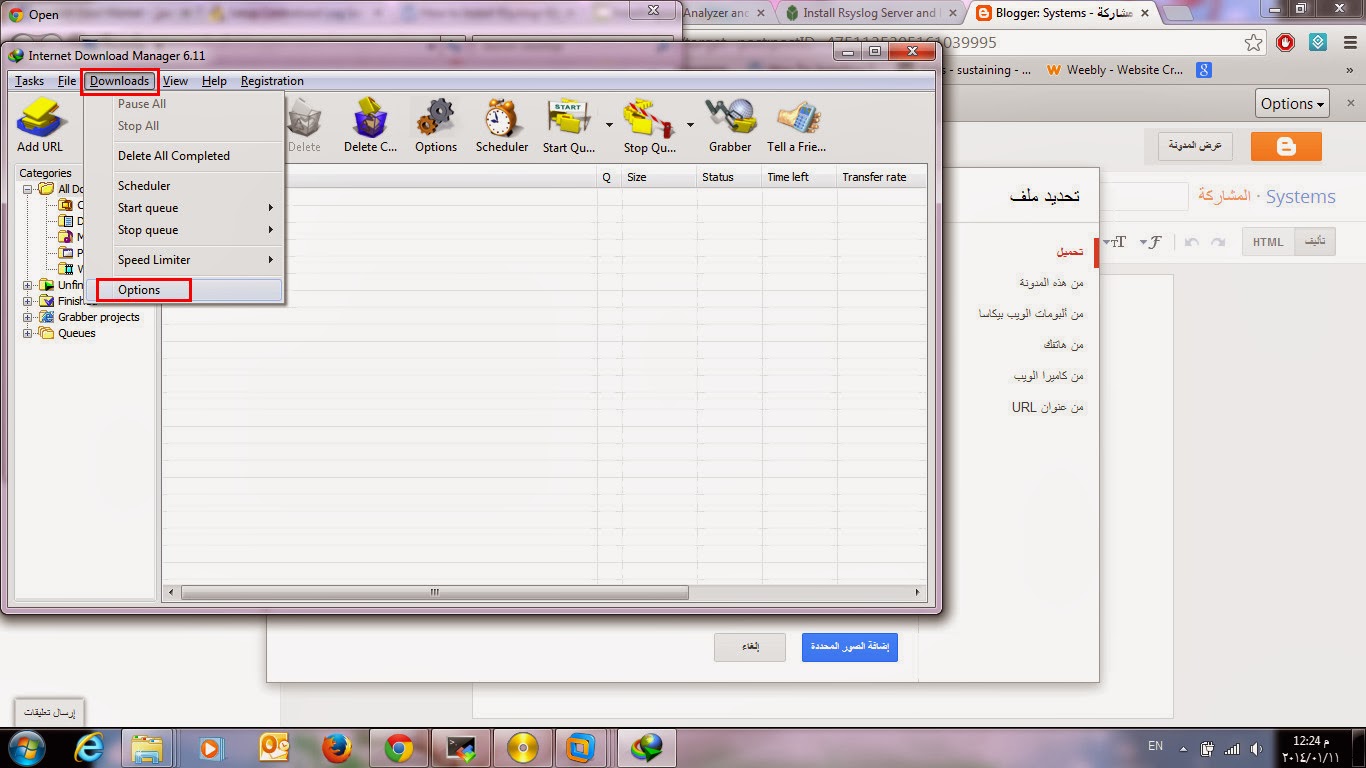The image size is (1366, 768).
Task: Open Firefox from the taskbar
Action: [x=337, y=747]
